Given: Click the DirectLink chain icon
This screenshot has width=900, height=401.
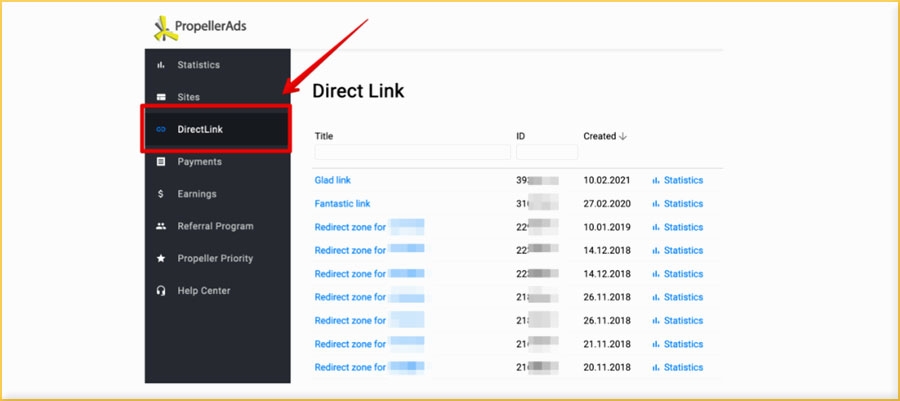Looking at the screenshot, I should (x=160, y=129).
